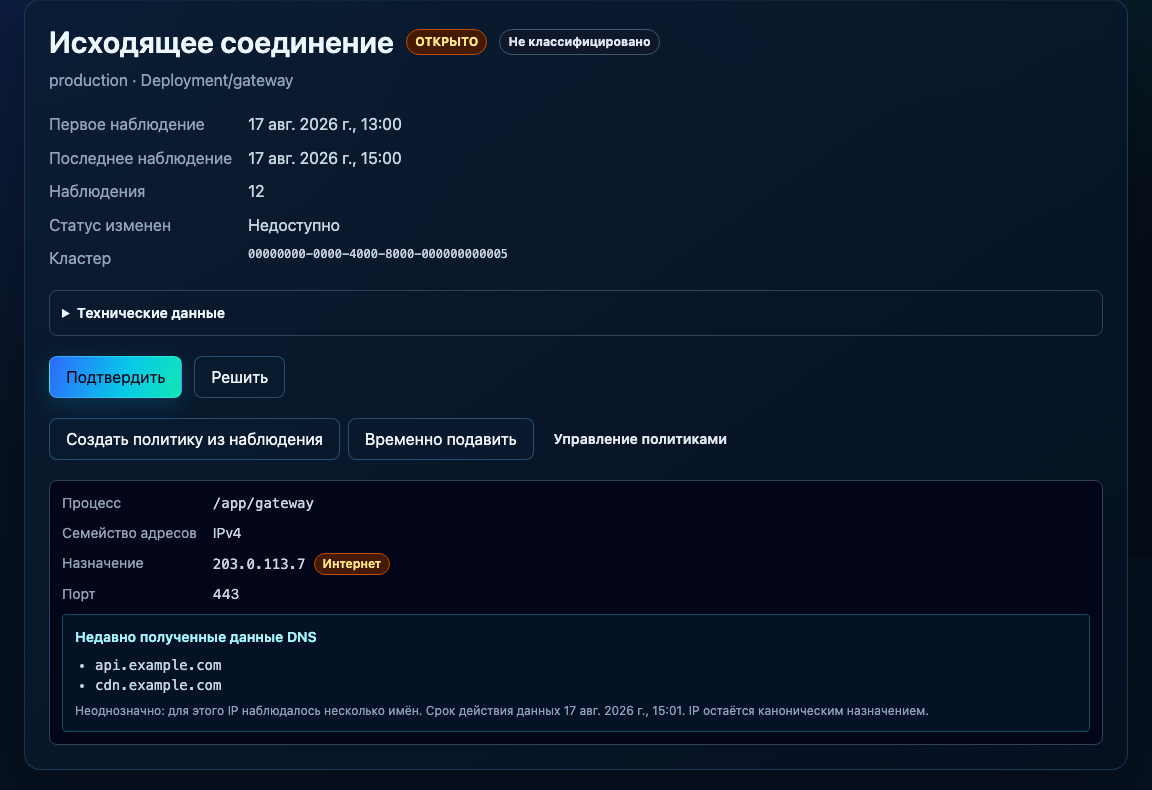The height and width of the screenshot is (790, 1152).
Task: Click the production · Deployment/gateway subtitle
Action: pyautogui.click(x=171, y=81)
